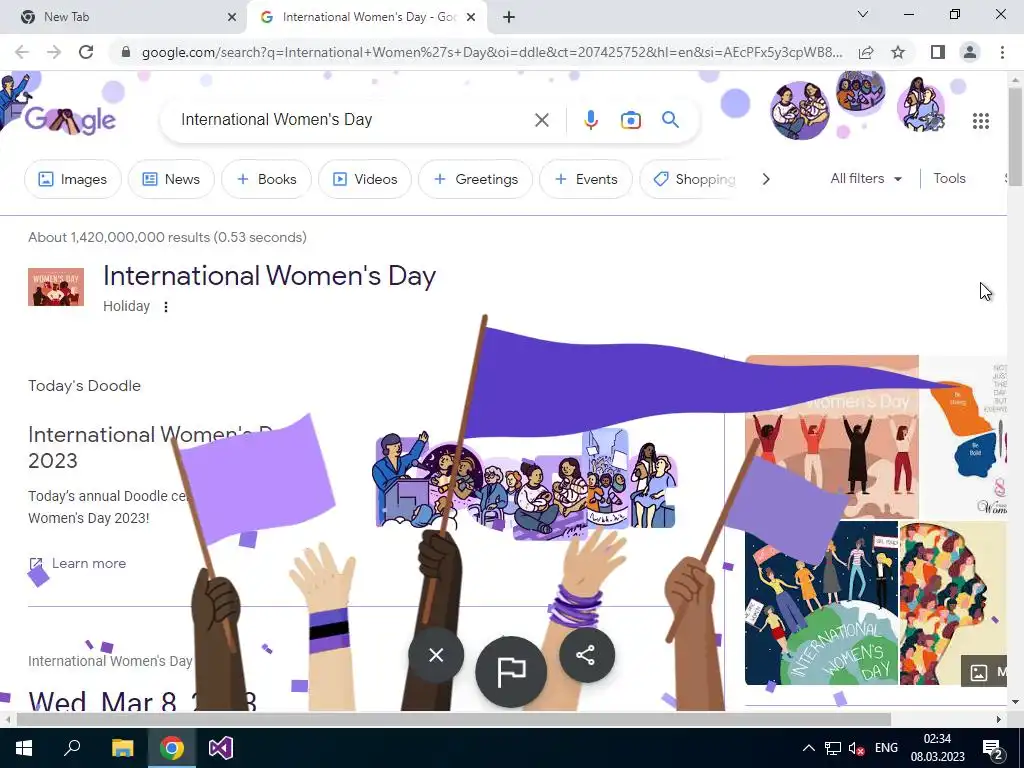Close the International Women's Day tab

471,18
